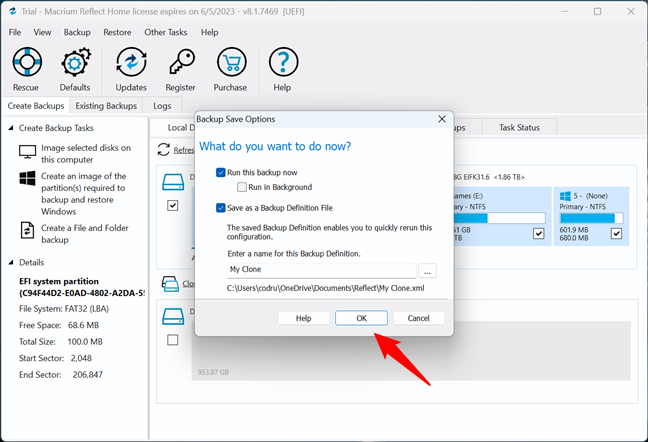Close the Backup Save Options dialog
This screenshot has width=648, height=442.
[442, 119]
